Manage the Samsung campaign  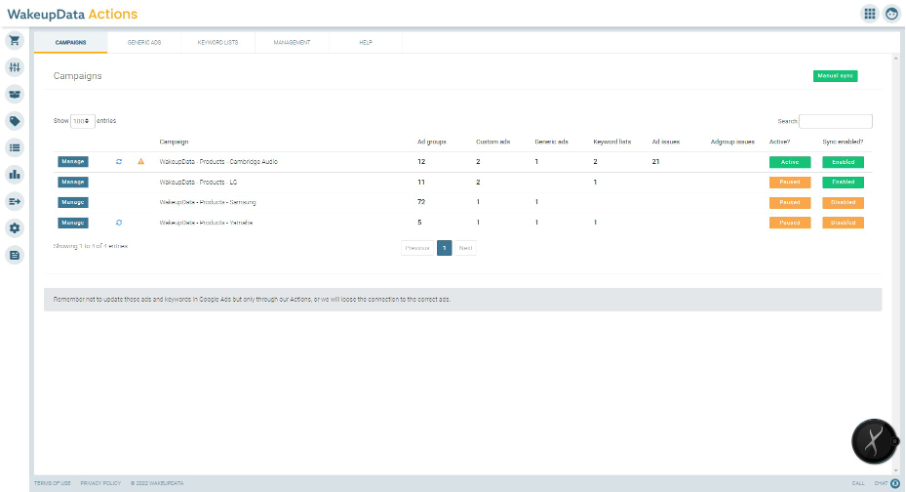tap(73, 202)
